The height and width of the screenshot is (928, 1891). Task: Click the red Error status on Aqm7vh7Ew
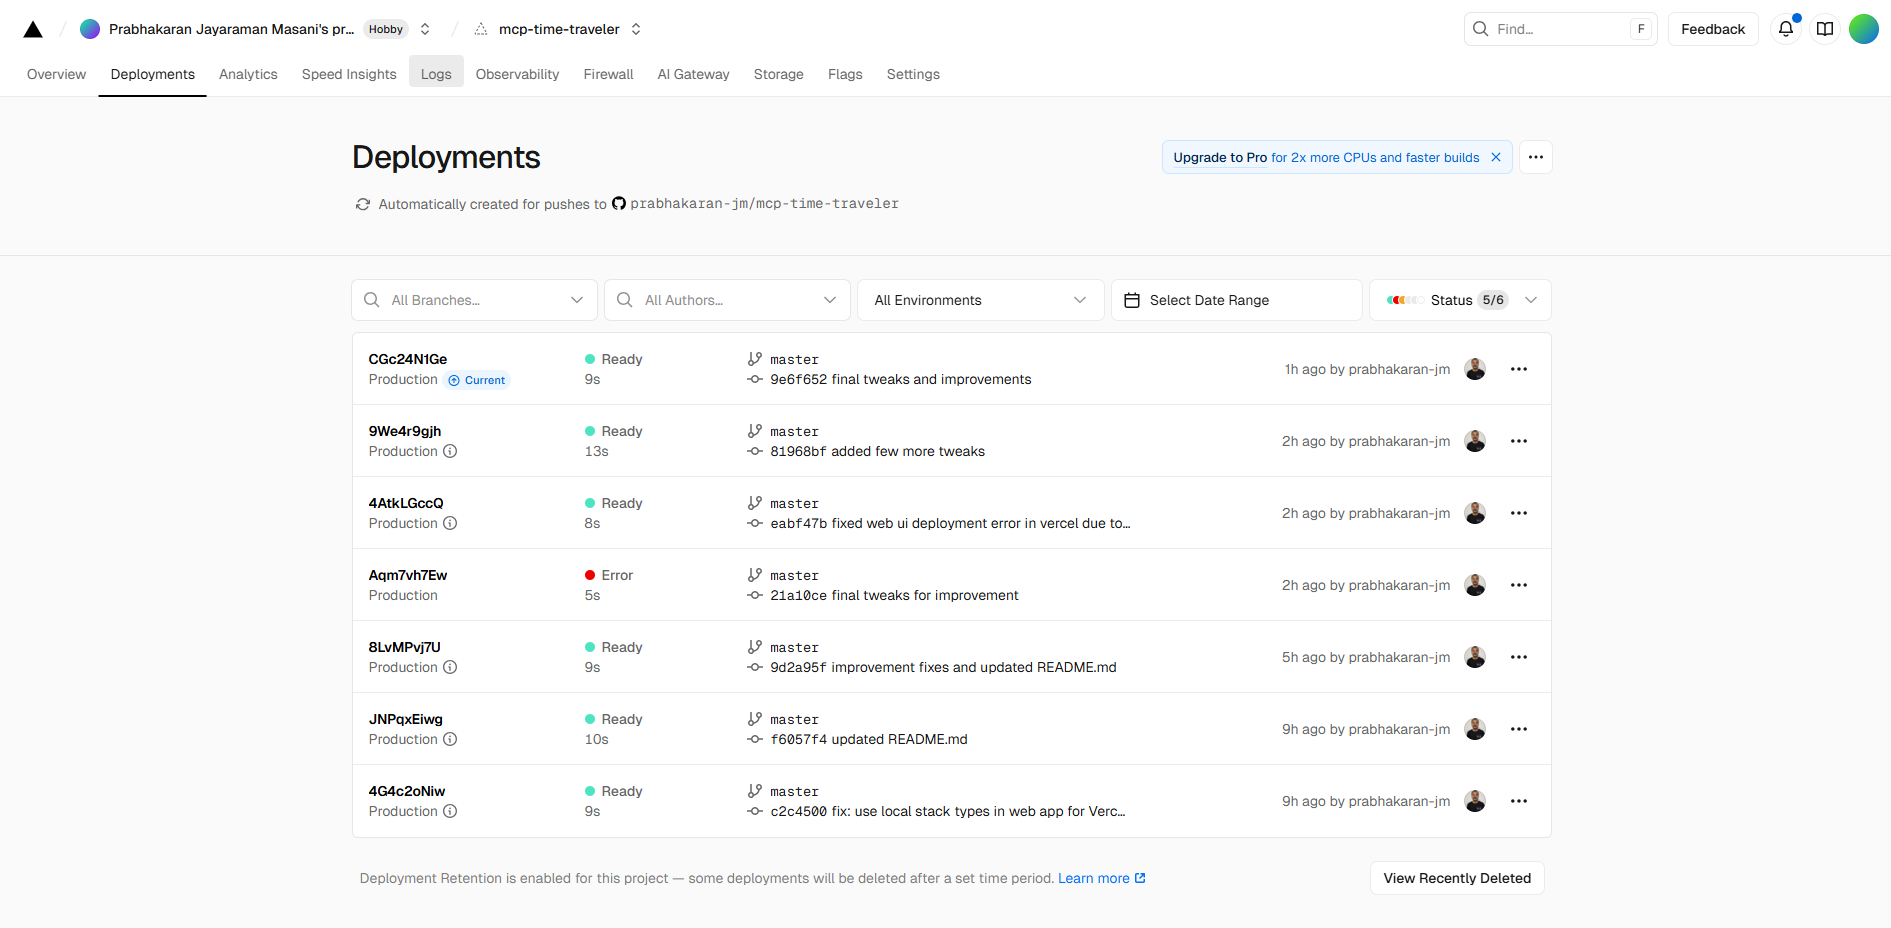coord(609,575)
